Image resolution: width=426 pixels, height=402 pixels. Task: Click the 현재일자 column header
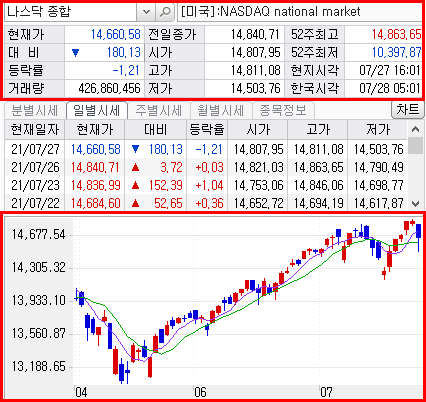coord(35,129)
